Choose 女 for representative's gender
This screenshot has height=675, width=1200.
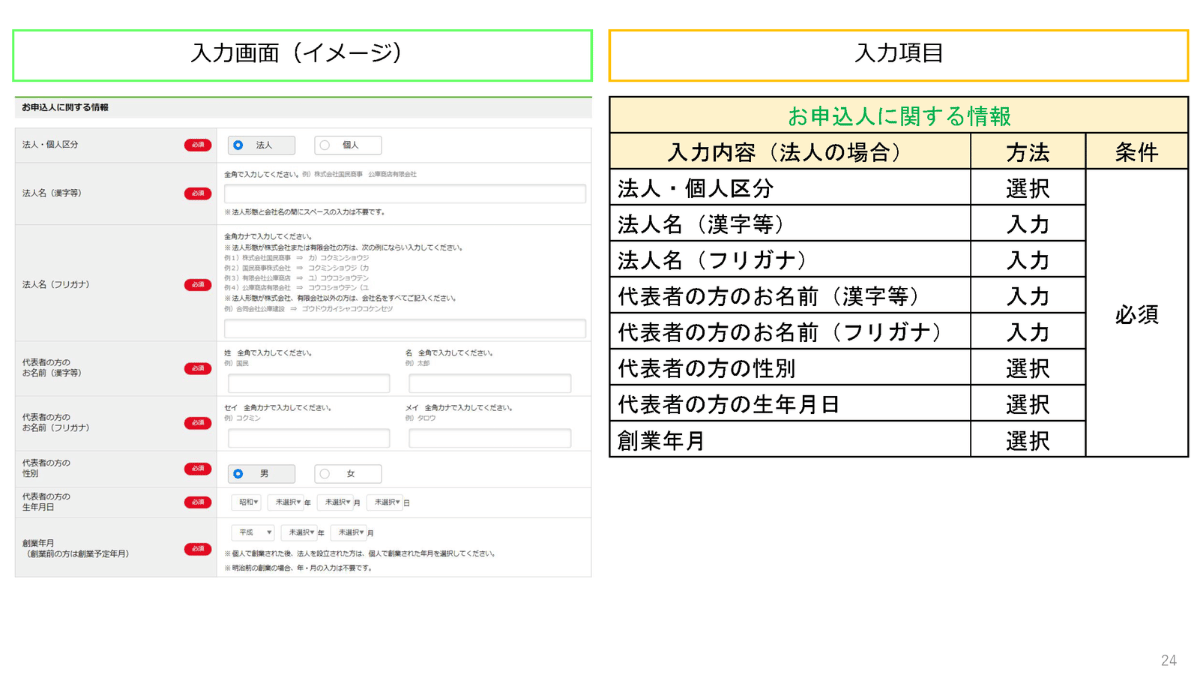[x=347, y=474]
